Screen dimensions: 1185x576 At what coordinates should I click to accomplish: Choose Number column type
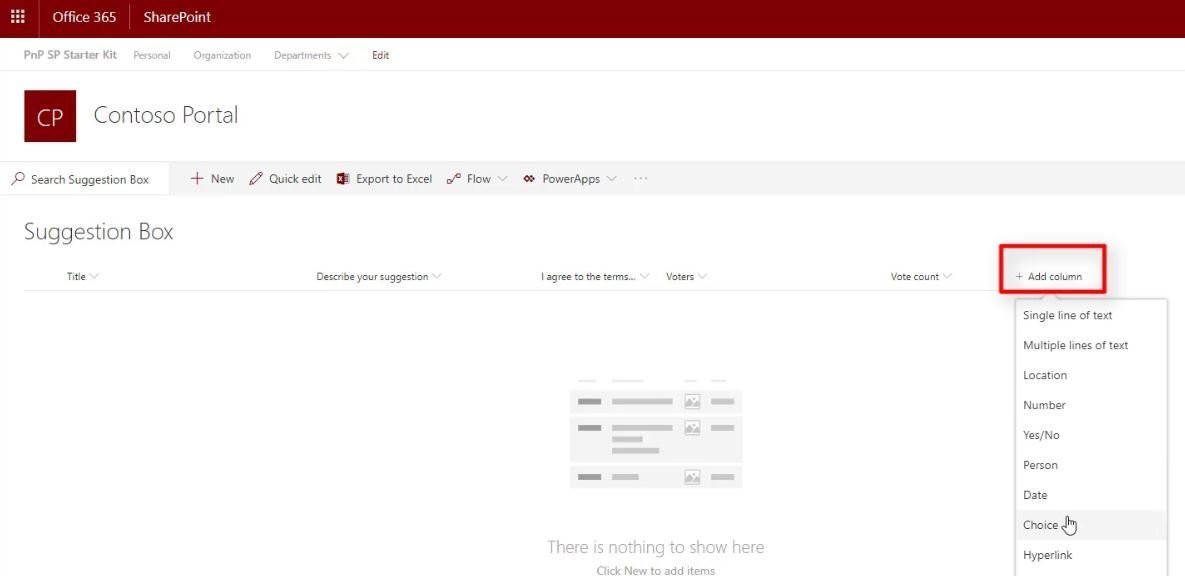tap(1091, 405)
